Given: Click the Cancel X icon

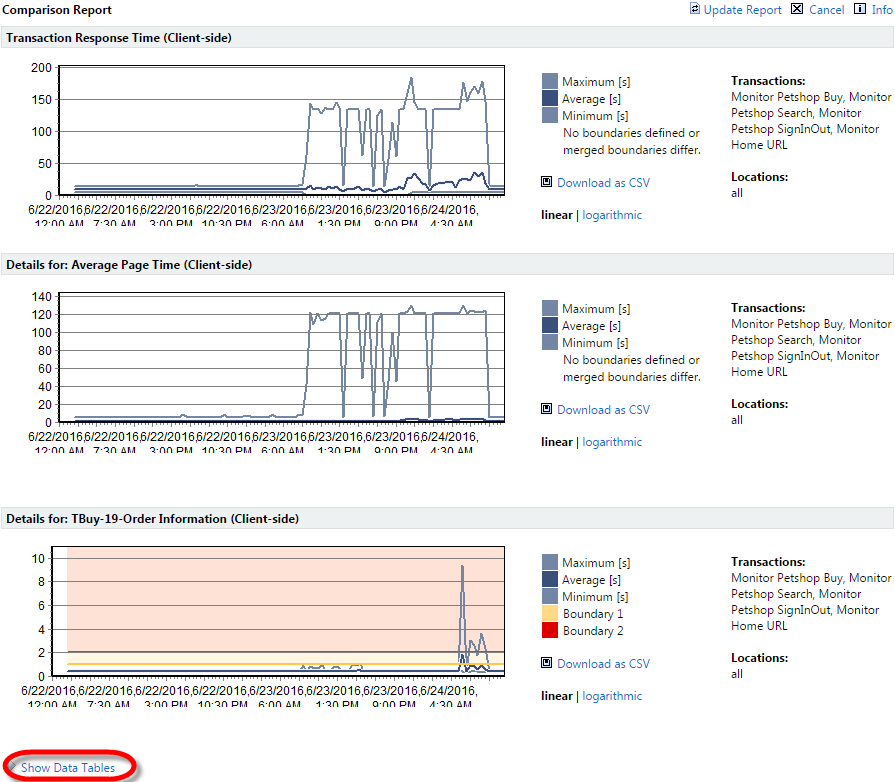Looking at the screenshot, I should tap(797, 9).
